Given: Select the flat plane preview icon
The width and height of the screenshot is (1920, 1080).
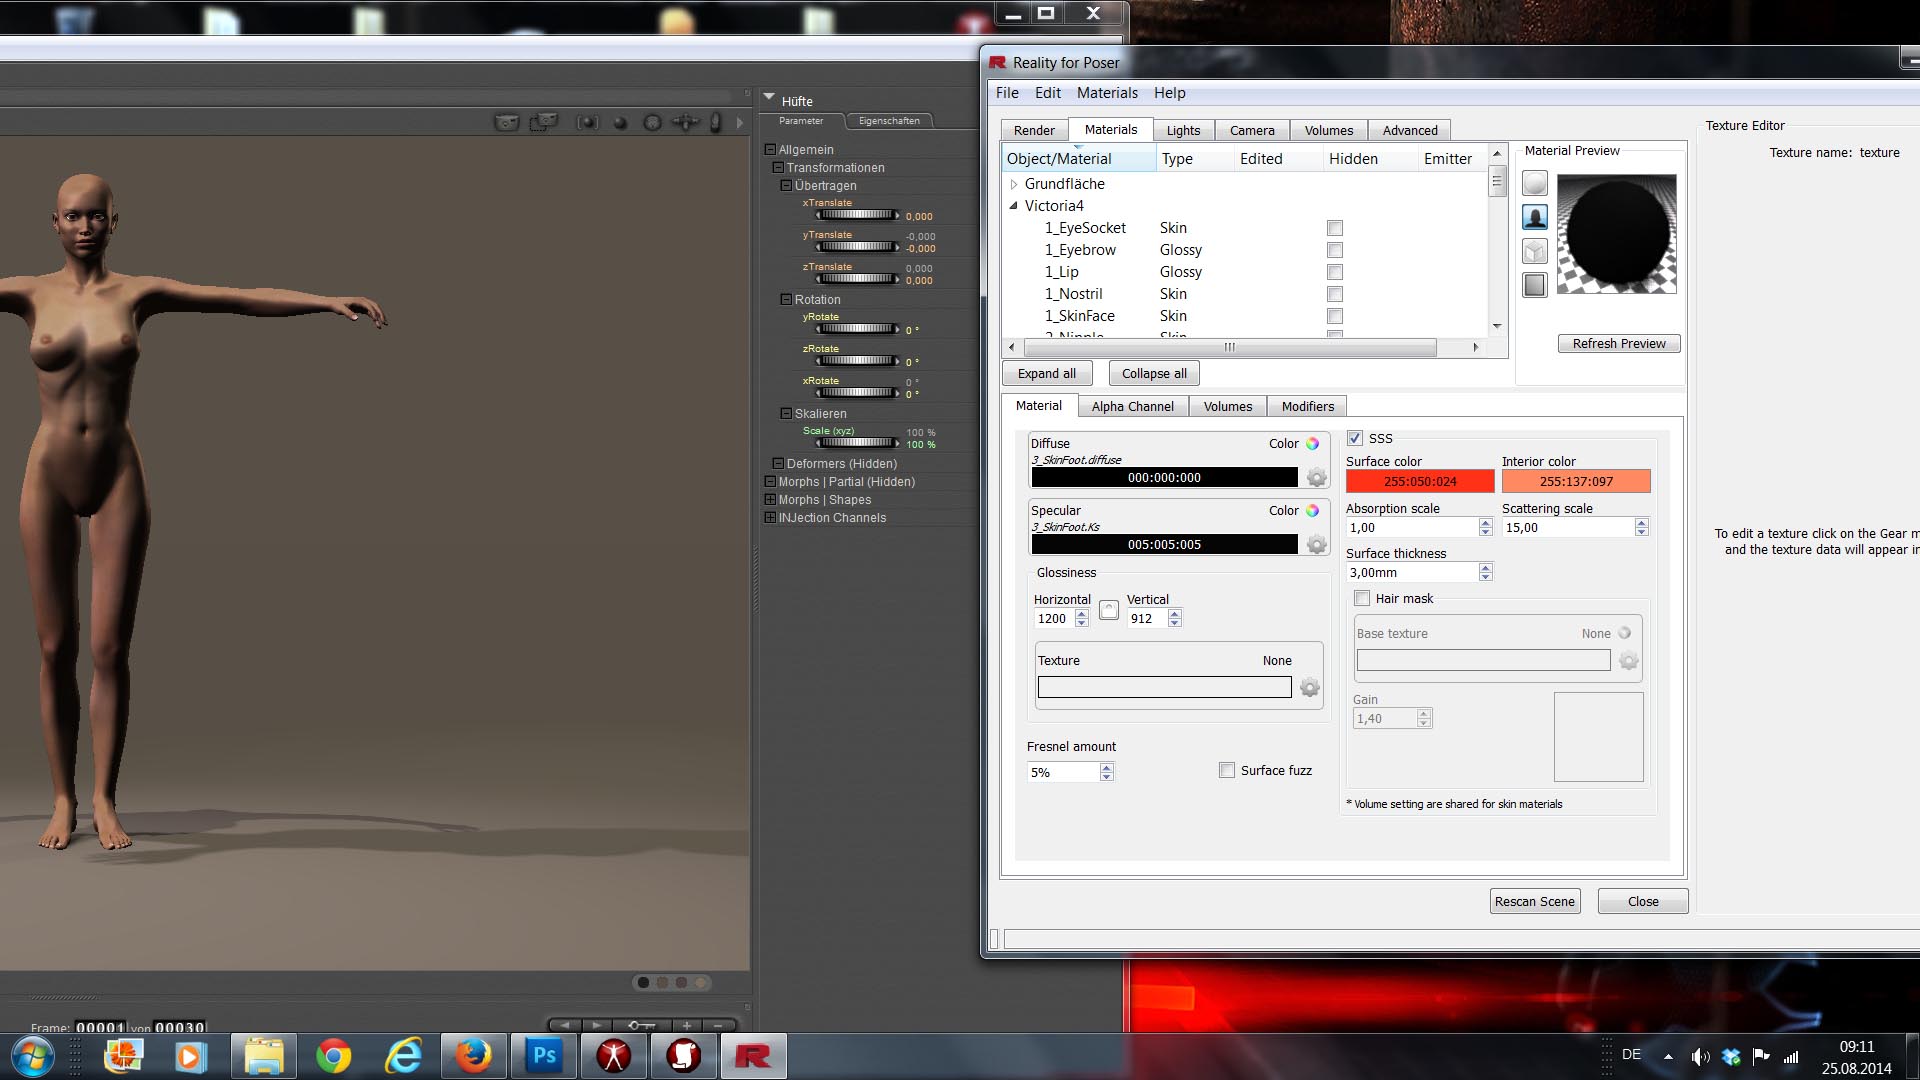Looking at the screenshot, I should point(1534,285).
